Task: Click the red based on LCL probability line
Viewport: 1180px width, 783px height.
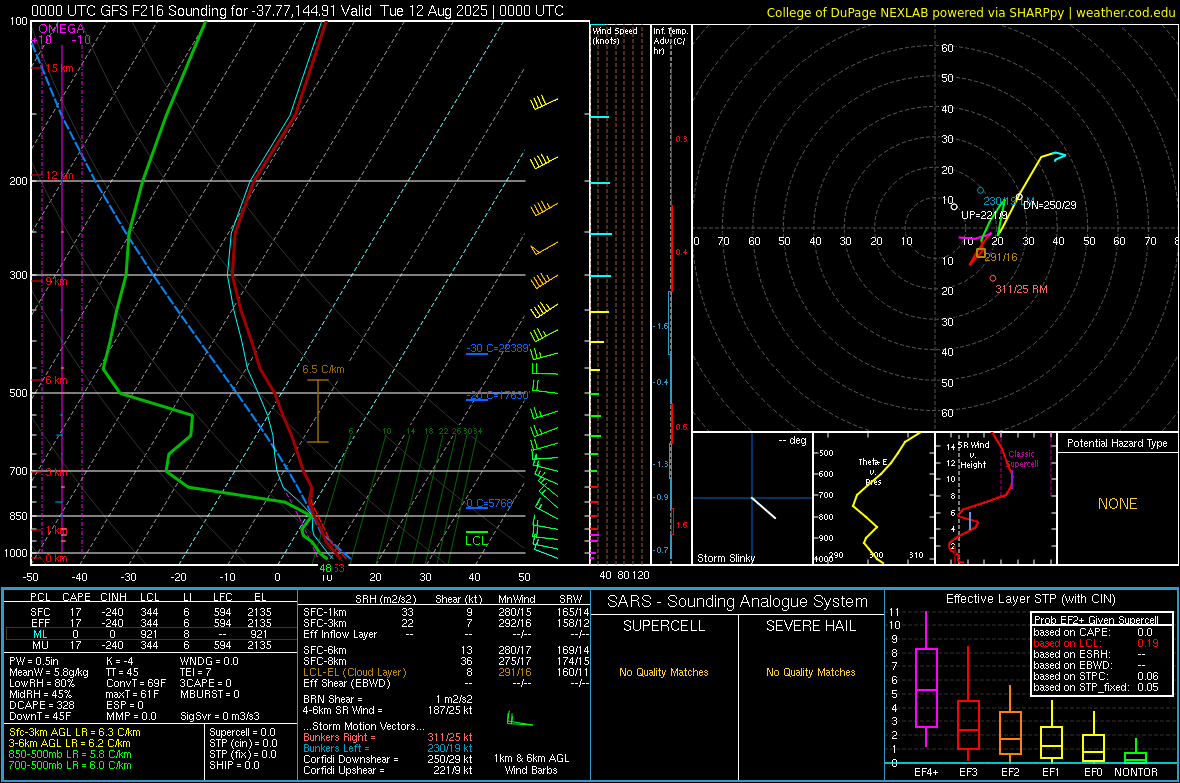Action: (x=1096, y=643)
